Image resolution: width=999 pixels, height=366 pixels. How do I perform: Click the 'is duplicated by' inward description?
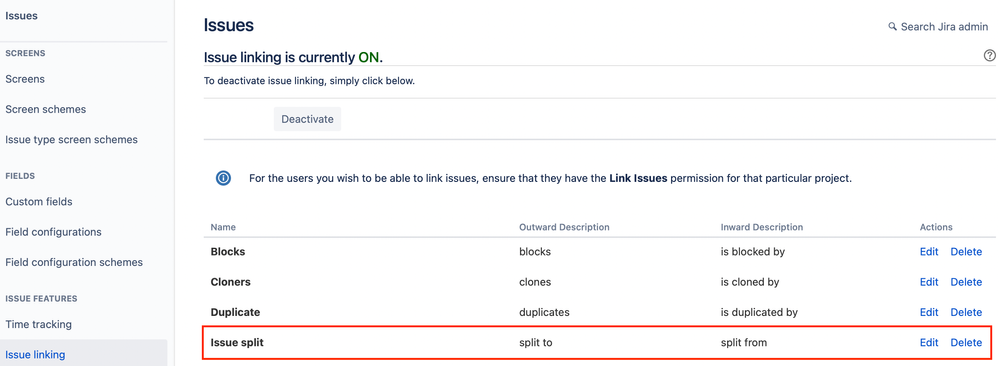point(759,312)
